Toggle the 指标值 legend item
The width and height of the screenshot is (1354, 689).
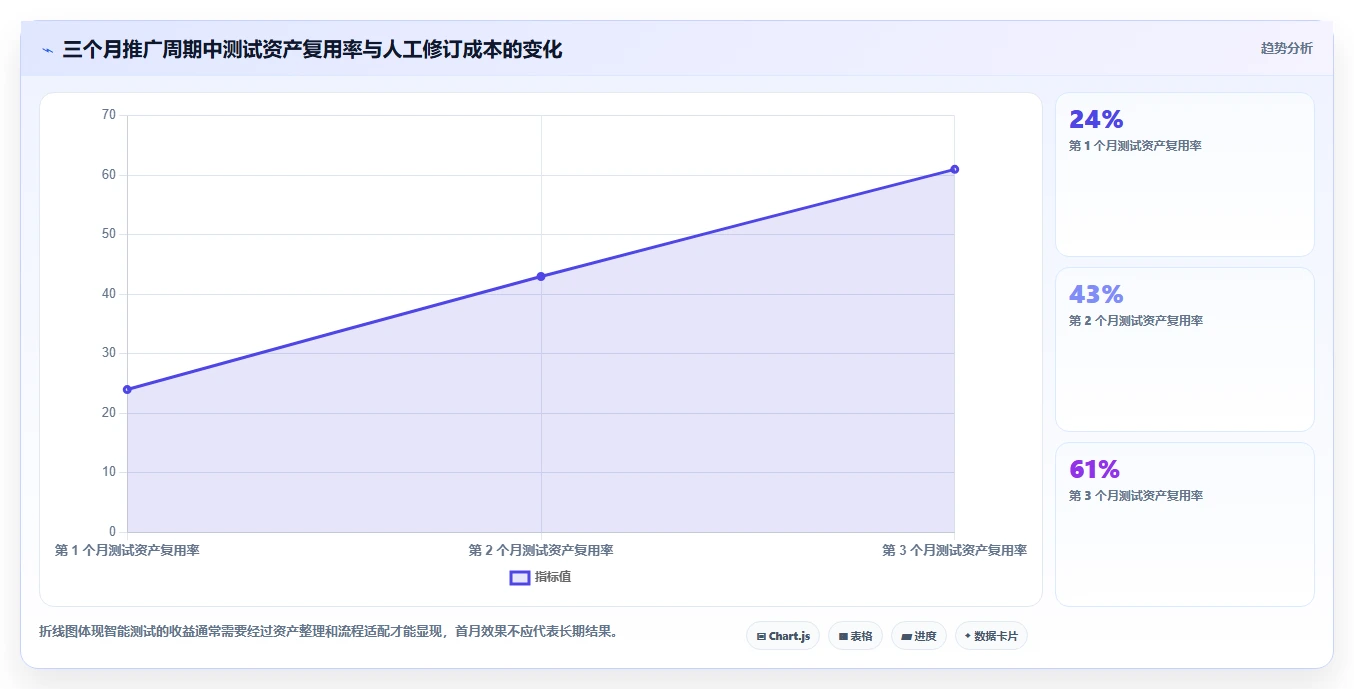pyautogui.click(x=541, y=577)
